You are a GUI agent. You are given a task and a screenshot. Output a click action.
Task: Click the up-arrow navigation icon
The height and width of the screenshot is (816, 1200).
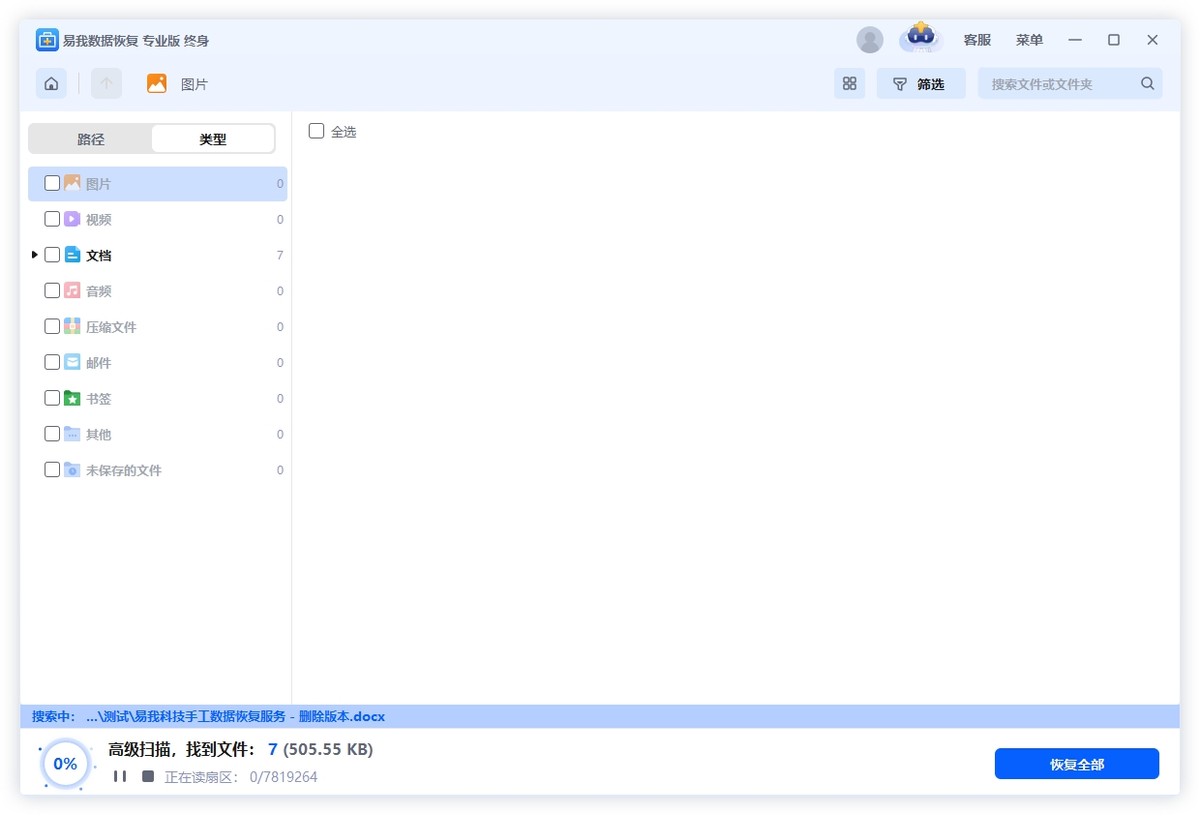[106, 84]
